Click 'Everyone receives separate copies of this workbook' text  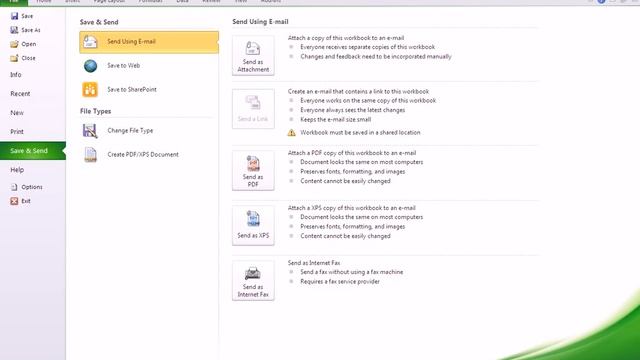pyautogui.click(x=367, y=47)
